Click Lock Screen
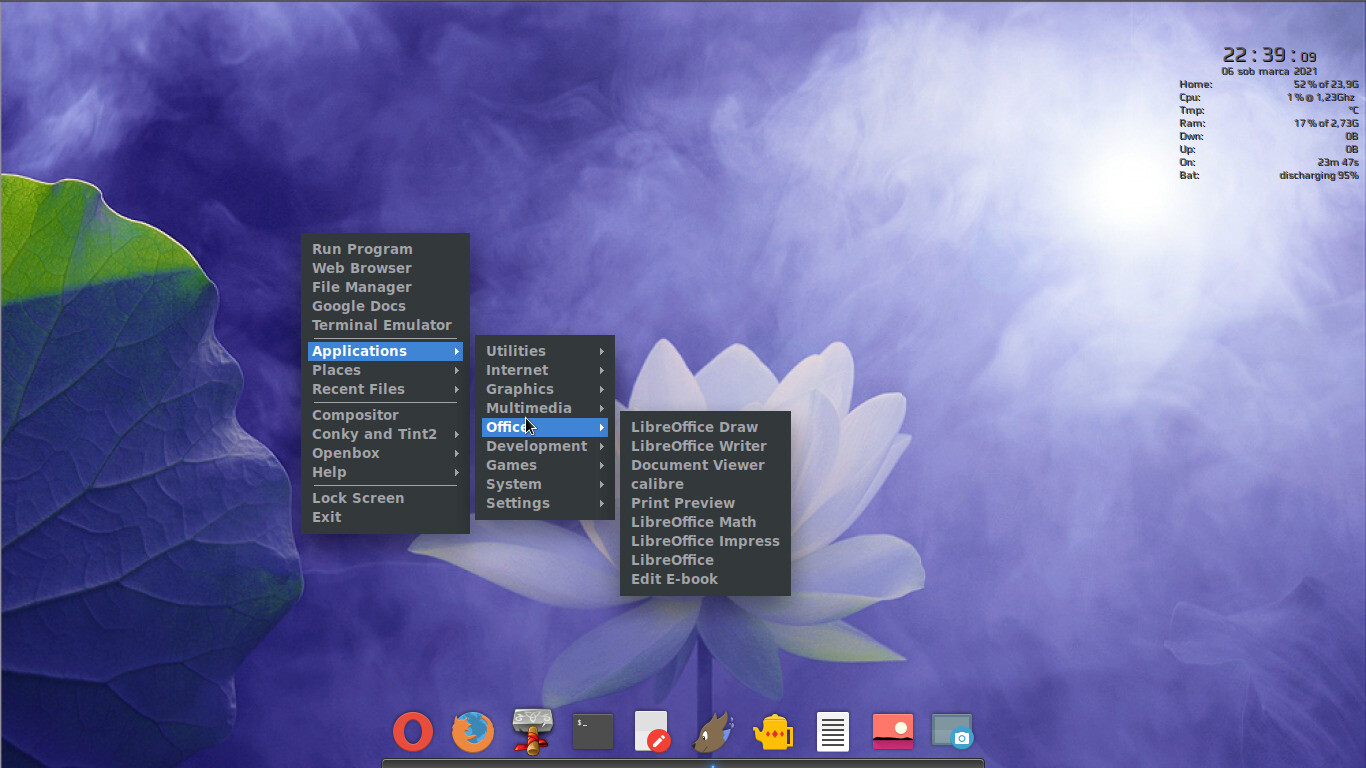This screenshot has height=768, width=1366. tap(385, 498)
